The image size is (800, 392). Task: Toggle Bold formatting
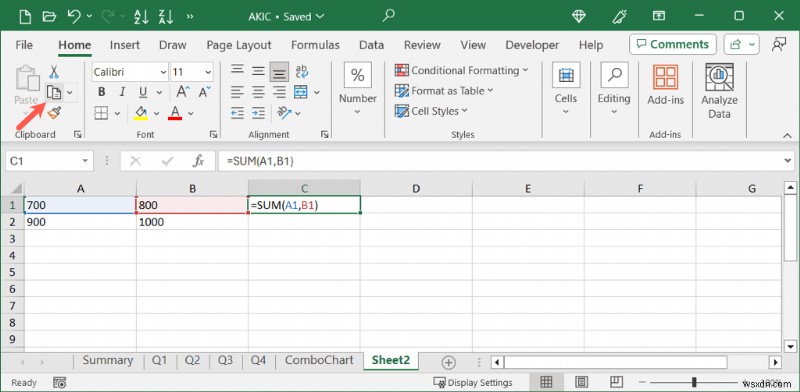[102, 92]
